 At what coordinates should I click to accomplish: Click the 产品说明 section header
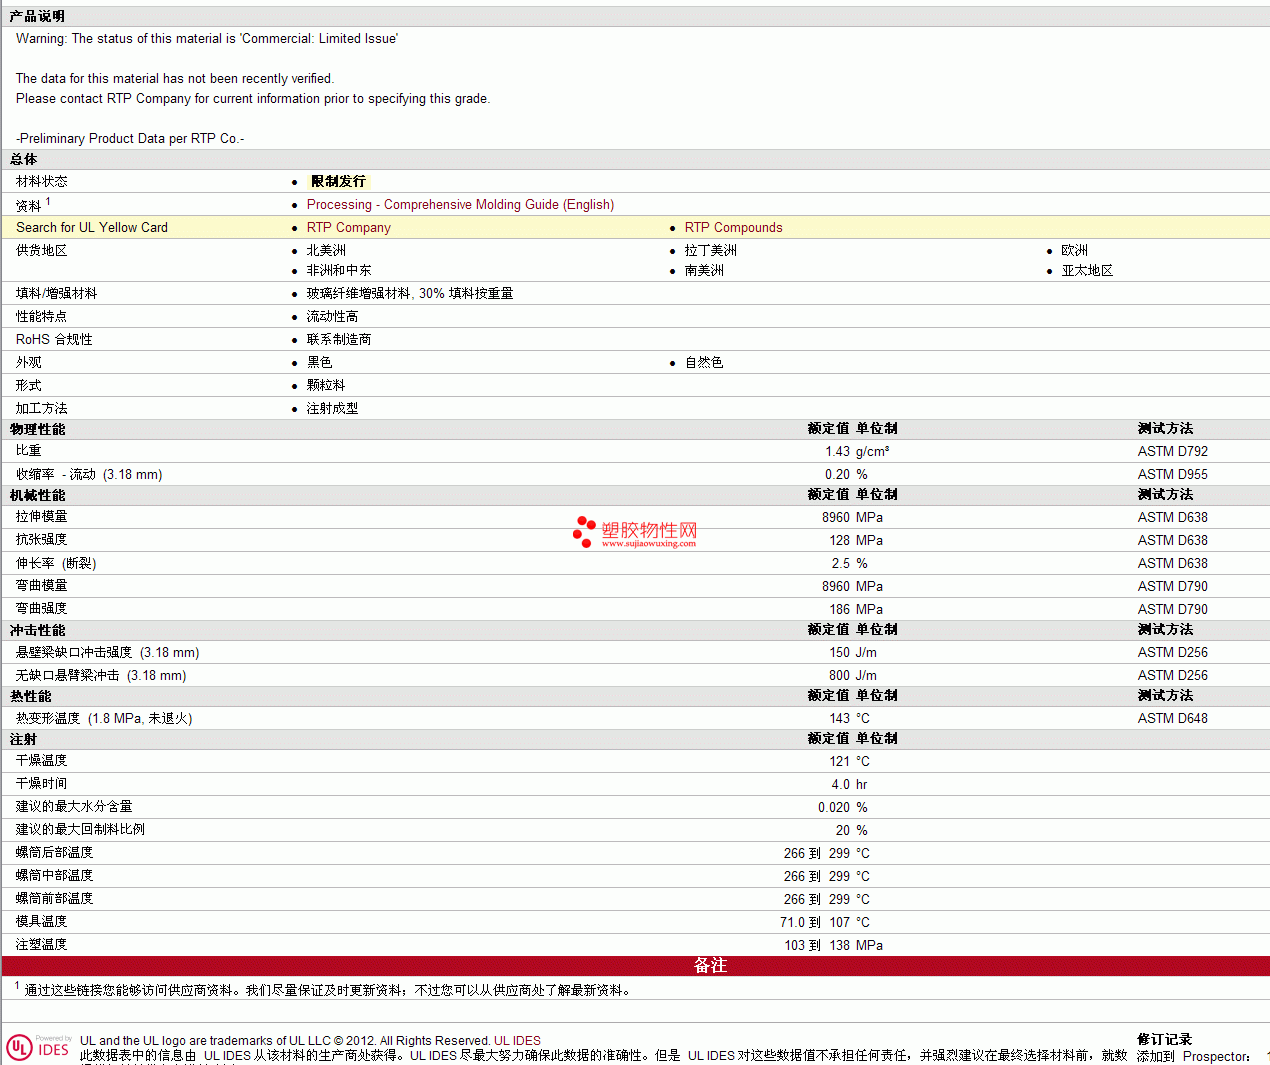point(37,16)
